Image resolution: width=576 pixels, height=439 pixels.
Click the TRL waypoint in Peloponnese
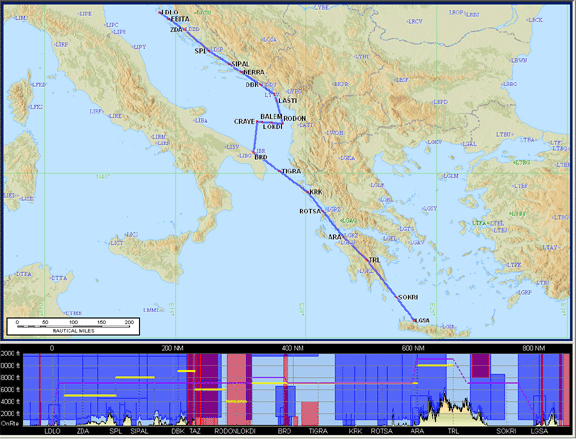click(x=374, y=260)
